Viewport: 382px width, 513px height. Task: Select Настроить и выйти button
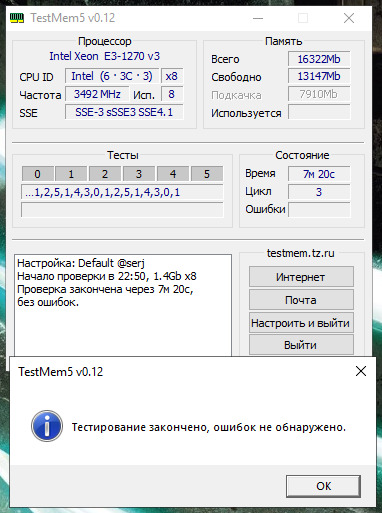pyautogui.click(x=301, y=323)
